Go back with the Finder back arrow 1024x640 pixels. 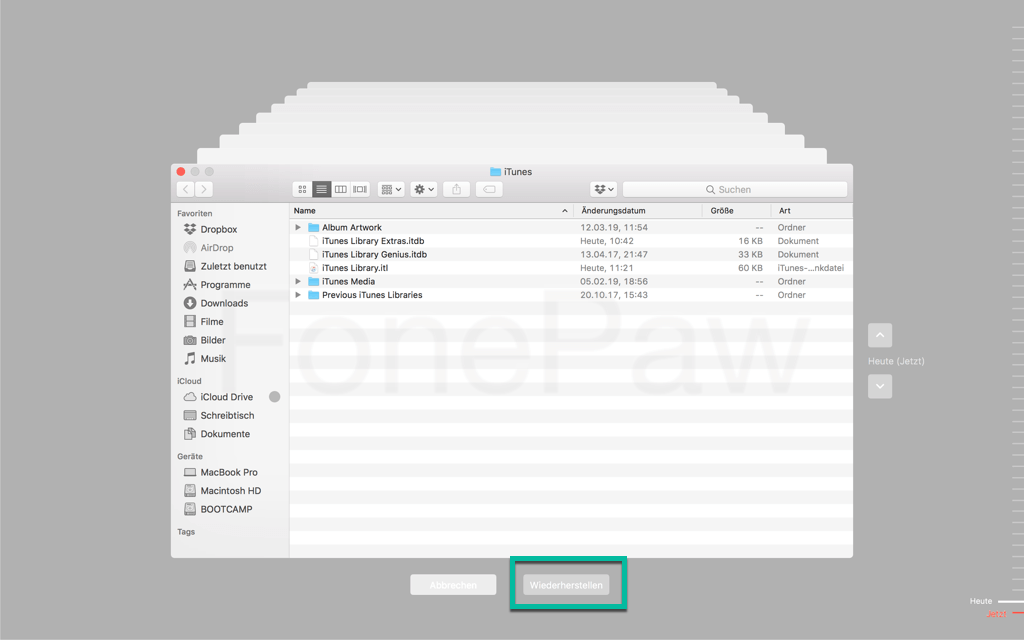(185, 189)
